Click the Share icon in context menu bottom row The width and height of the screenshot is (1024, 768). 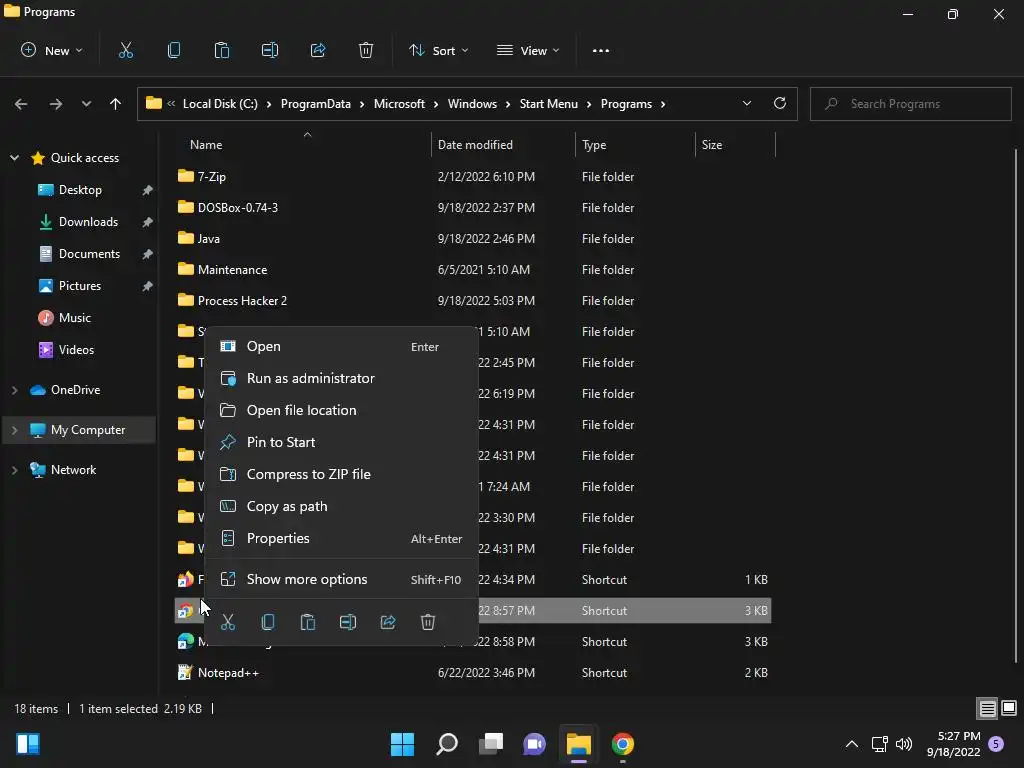tap(388, 622)
